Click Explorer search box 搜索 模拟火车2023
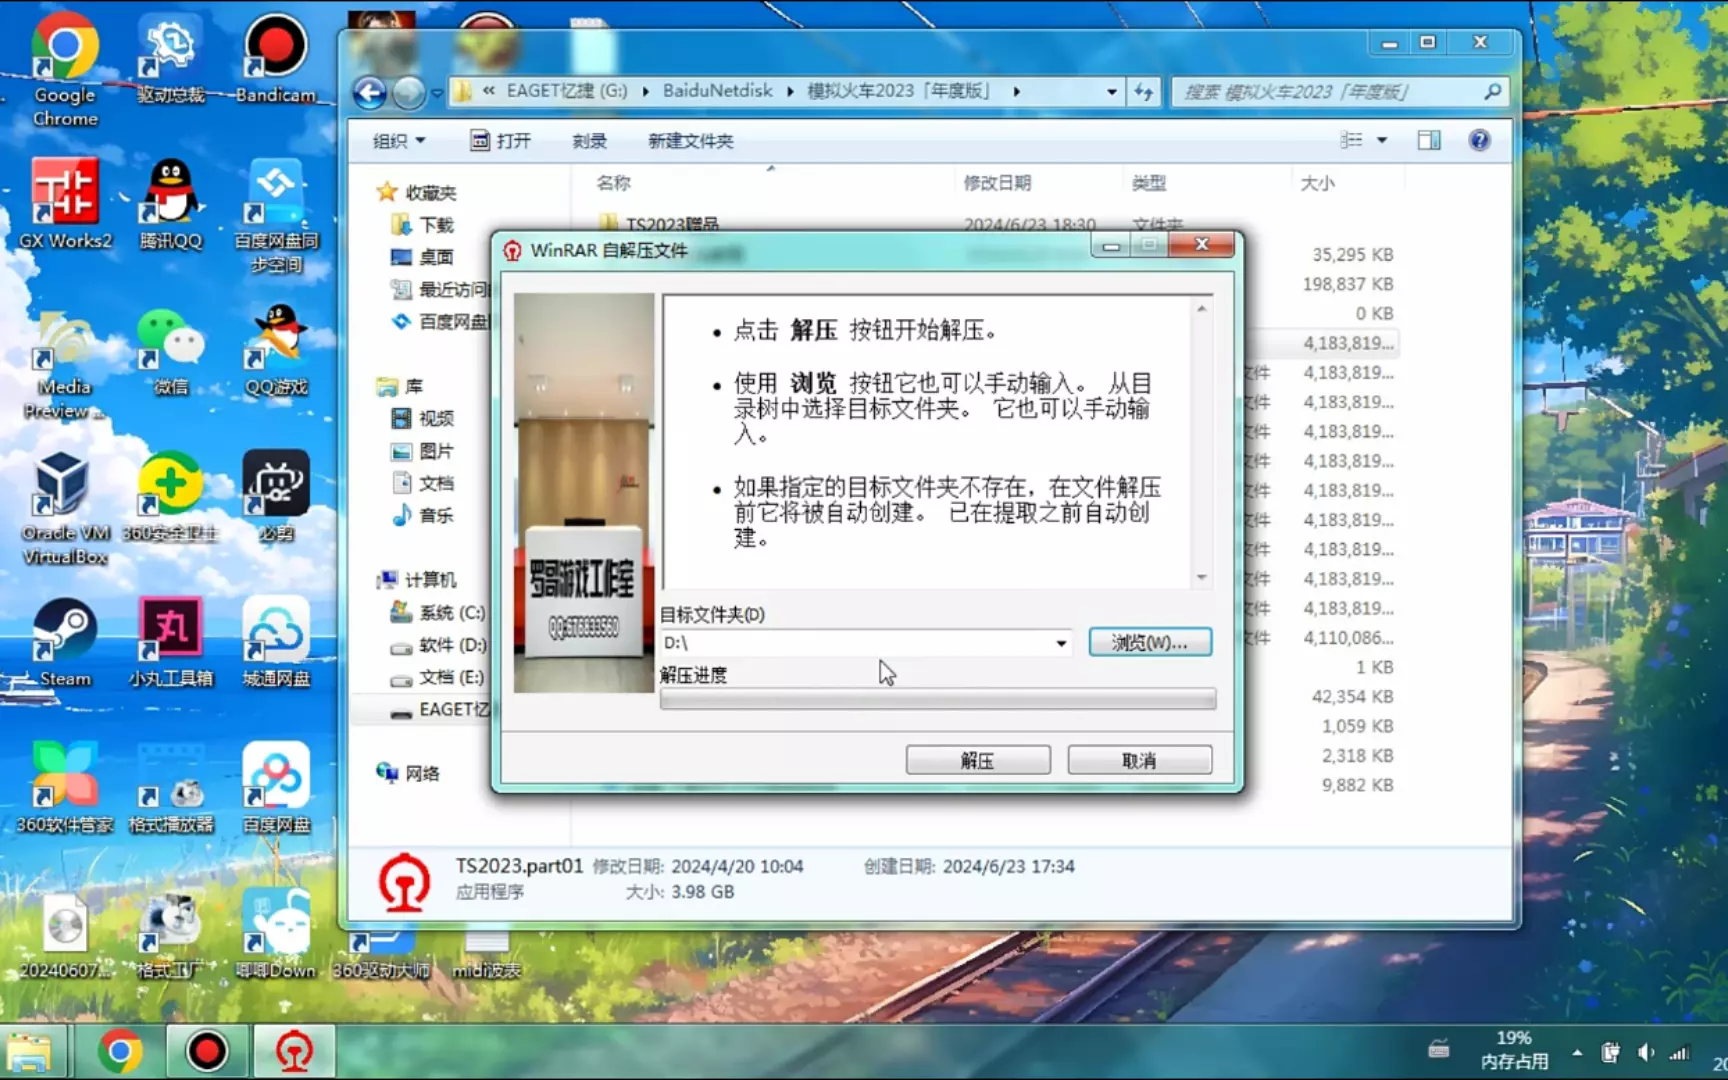Screen dimensions: 1728x1080 (1339, 92)
